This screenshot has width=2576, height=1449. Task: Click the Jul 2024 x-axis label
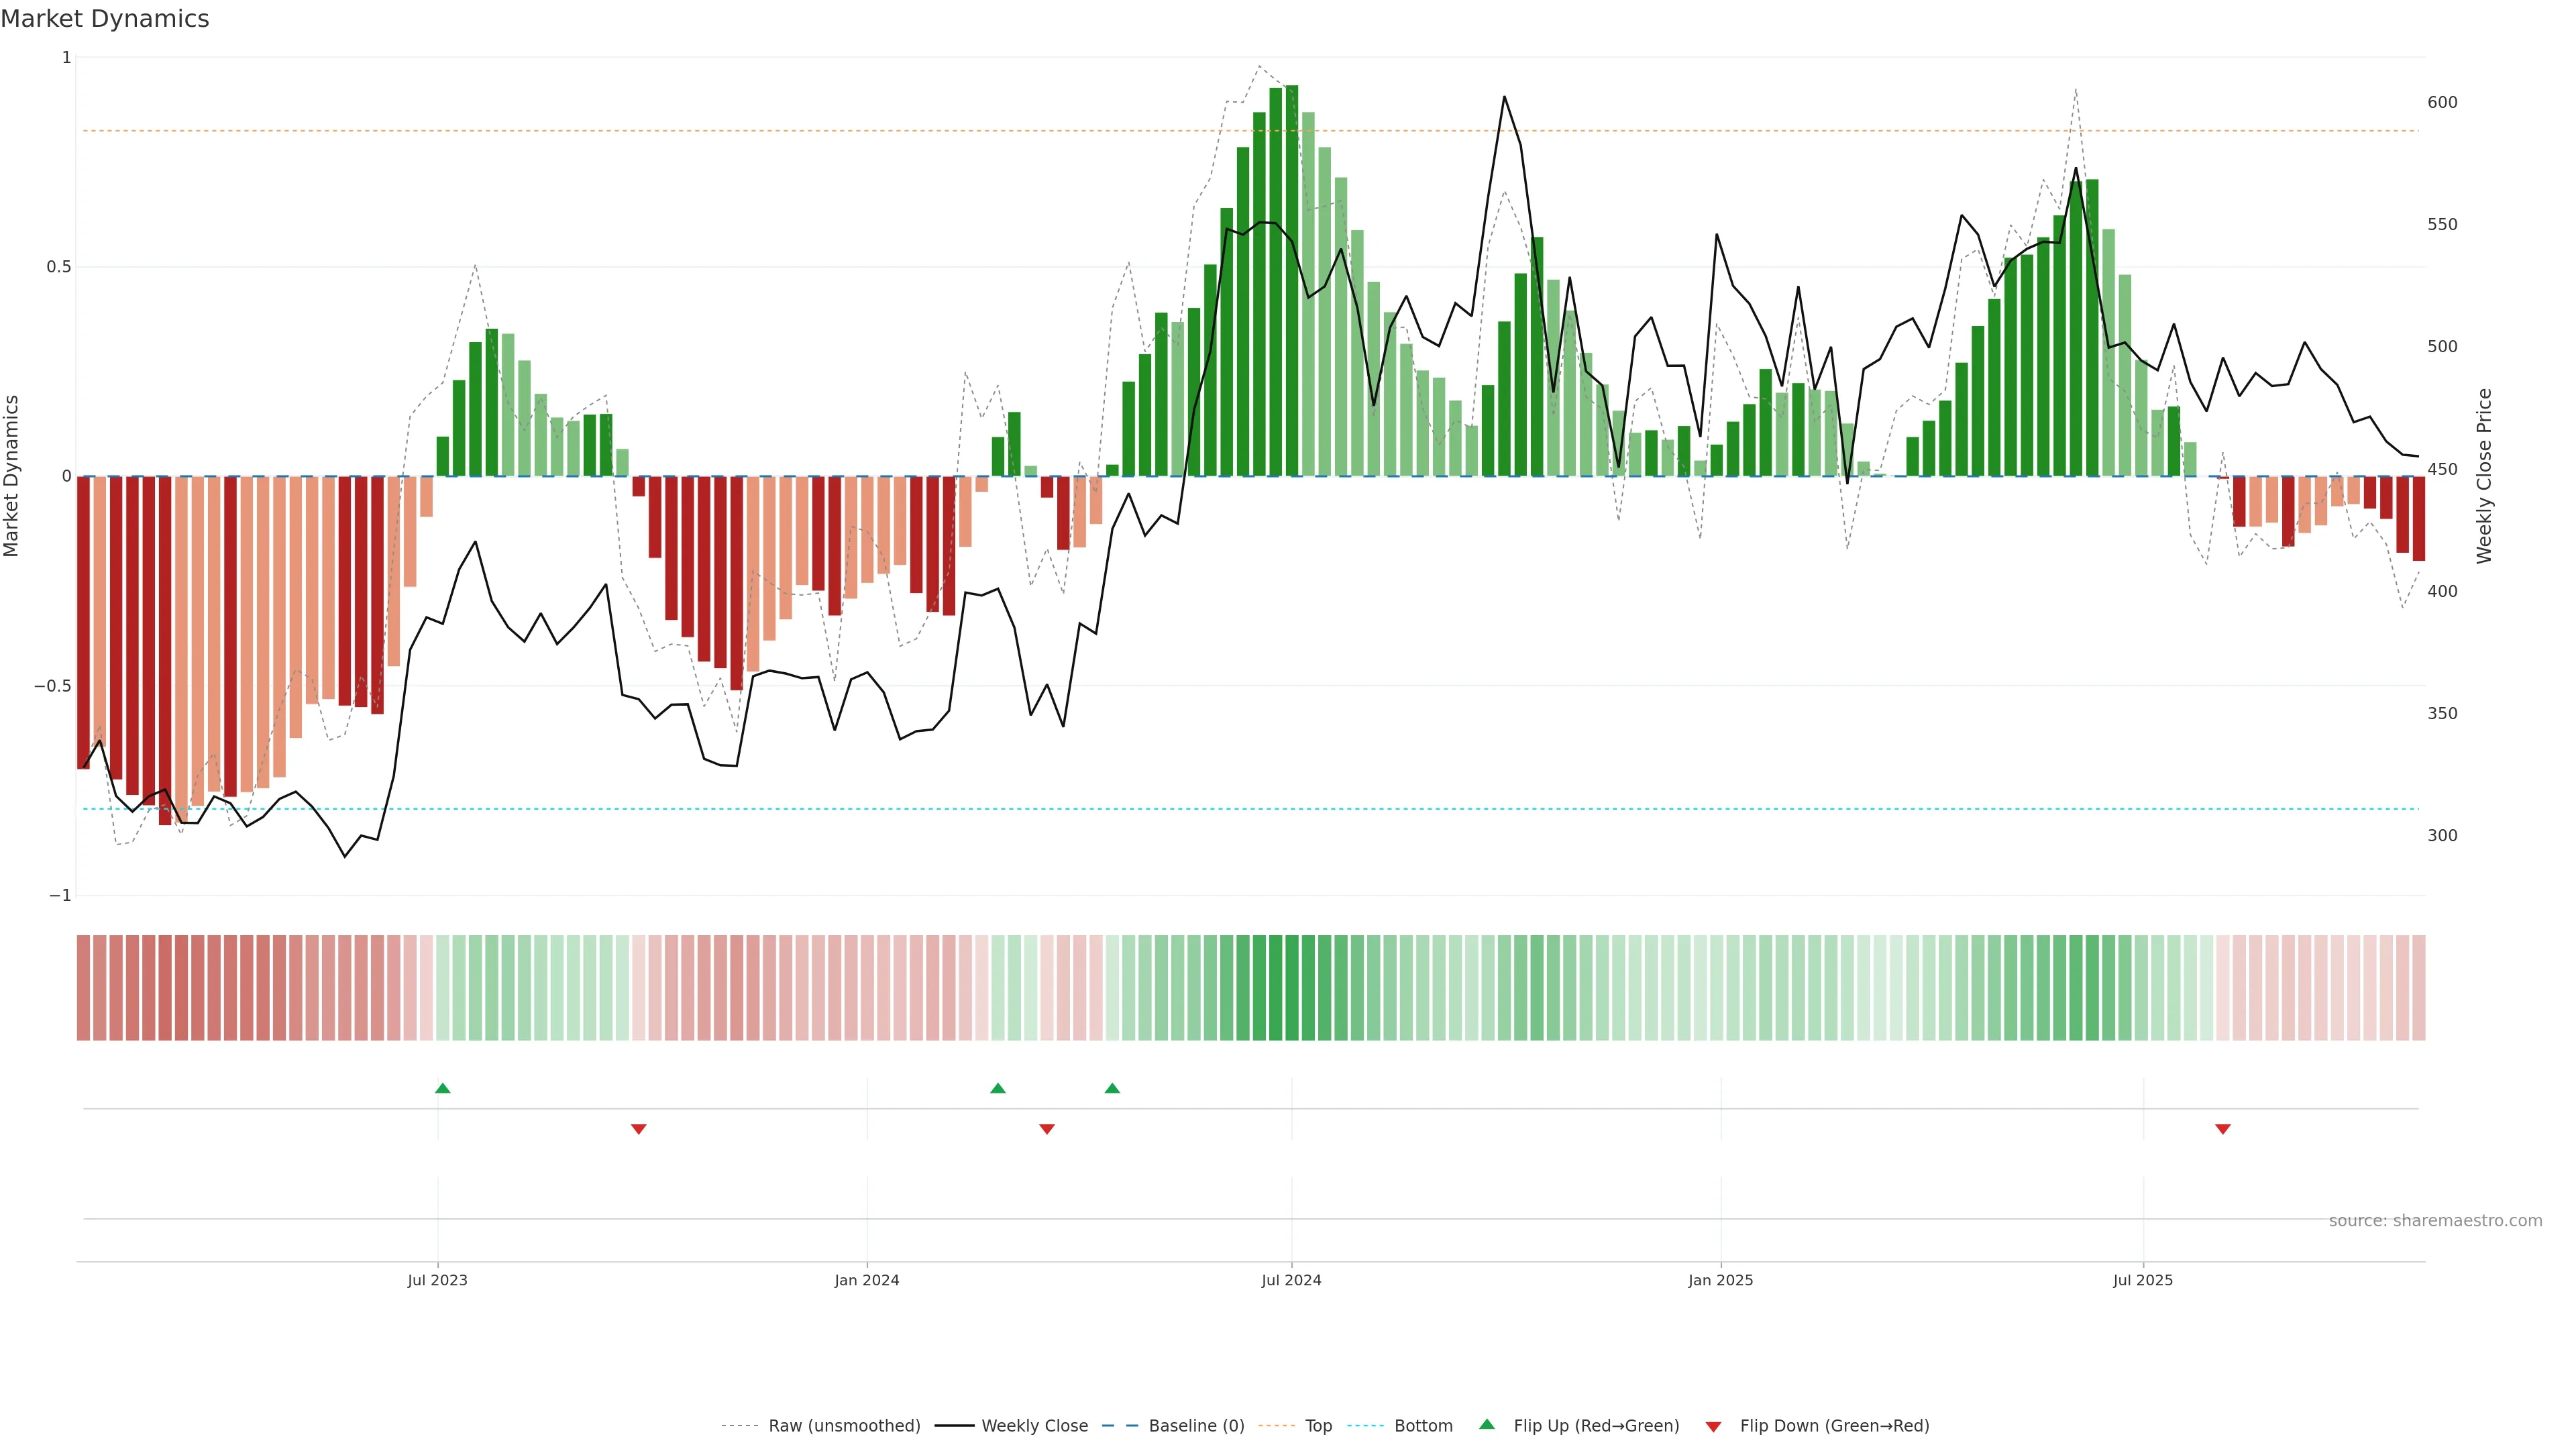[x=1291, y=1280]
